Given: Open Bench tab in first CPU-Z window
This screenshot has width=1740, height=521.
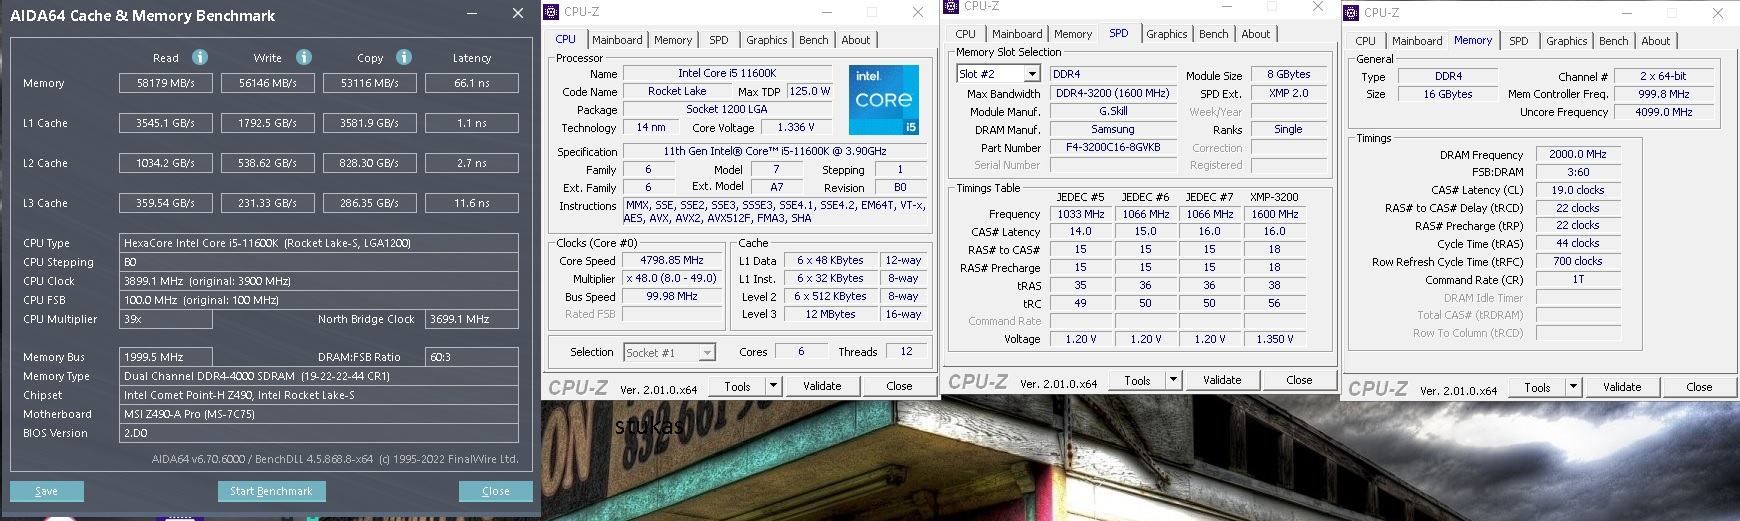Looking at the screenshot, I should click(x=814, y=40).
